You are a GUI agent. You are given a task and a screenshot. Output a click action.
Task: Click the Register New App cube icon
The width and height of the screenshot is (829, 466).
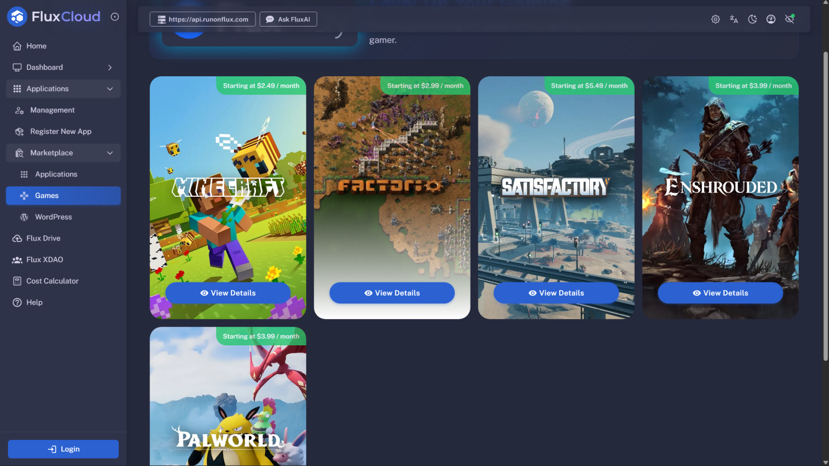tap(20, 132)
